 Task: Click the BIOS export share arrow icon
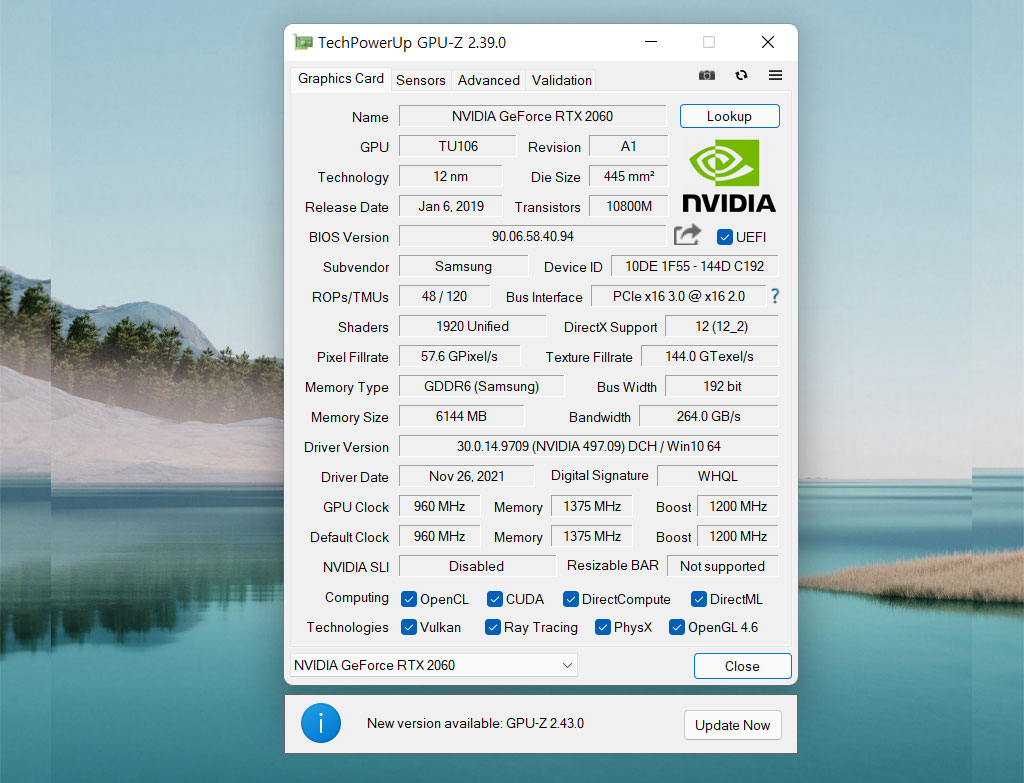tap(687, 235)
